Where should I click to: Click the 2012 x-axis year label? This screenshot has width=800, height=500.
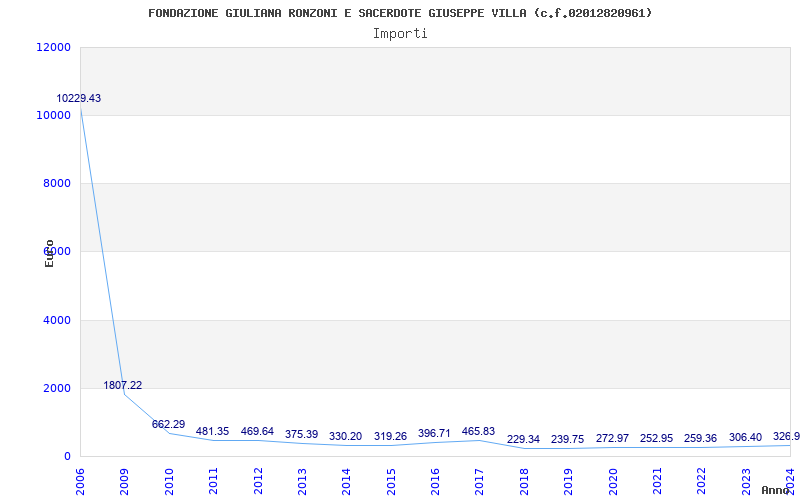coord(258,482)
